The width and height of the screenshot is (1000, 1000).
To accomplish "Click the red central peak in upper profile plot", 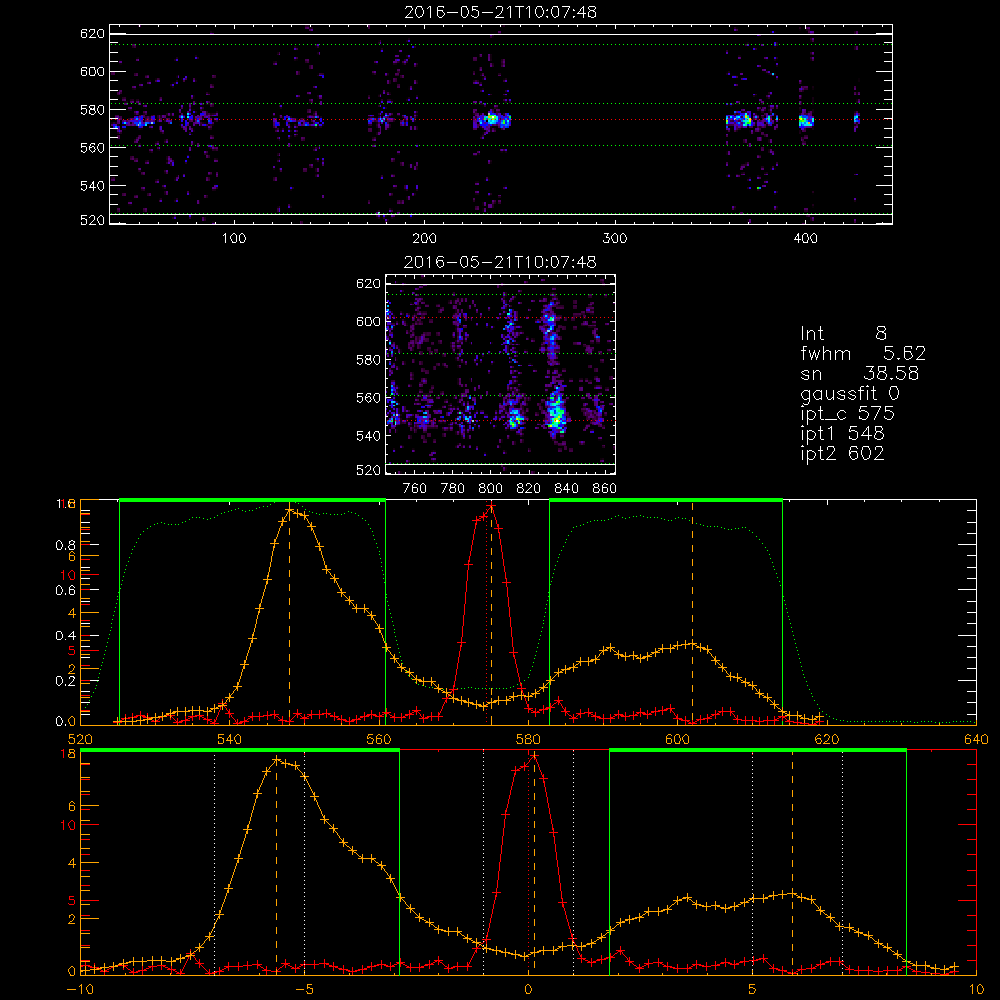I will (490, 508).
